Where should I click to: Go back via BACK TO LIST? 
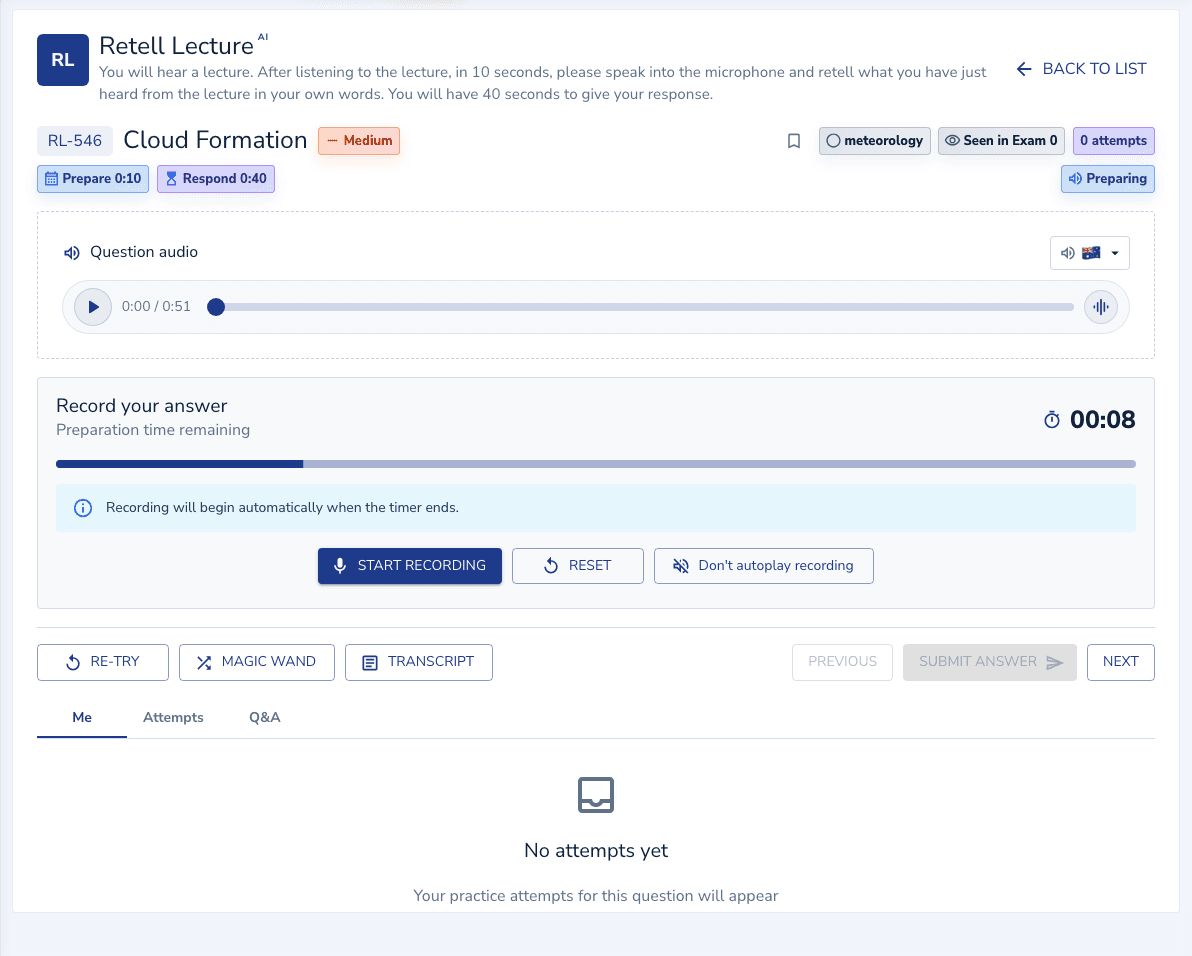coord(1081,69)
